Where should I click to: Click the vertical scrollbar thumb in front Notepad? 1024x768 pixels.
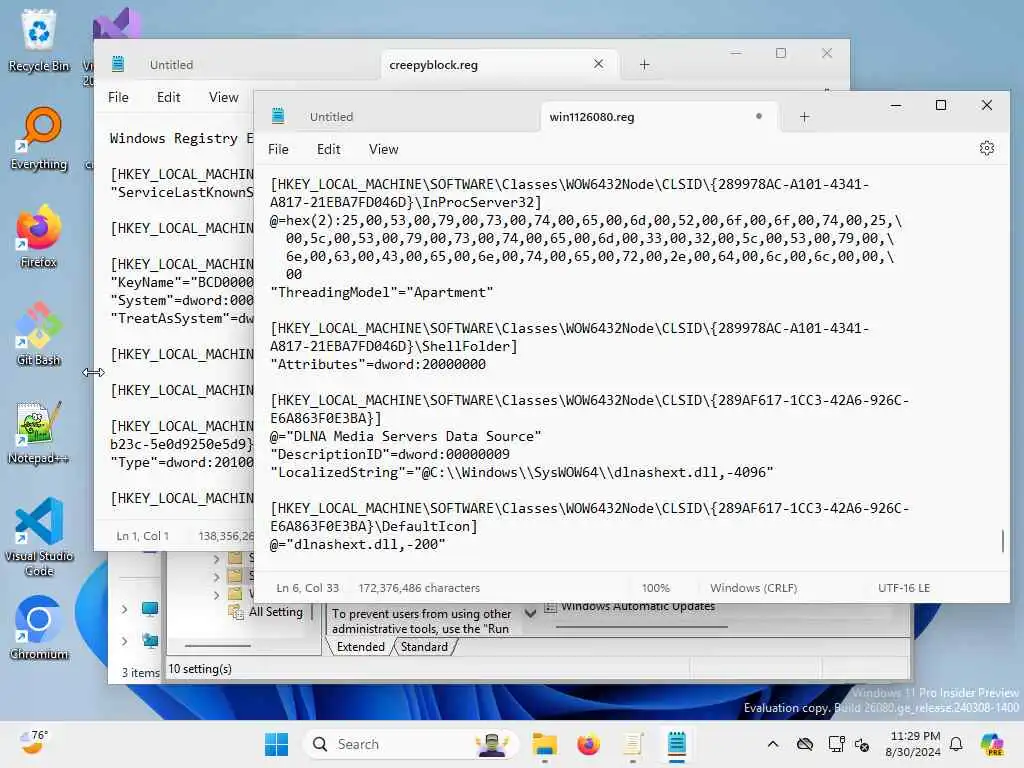click(x=1003, y=541)
